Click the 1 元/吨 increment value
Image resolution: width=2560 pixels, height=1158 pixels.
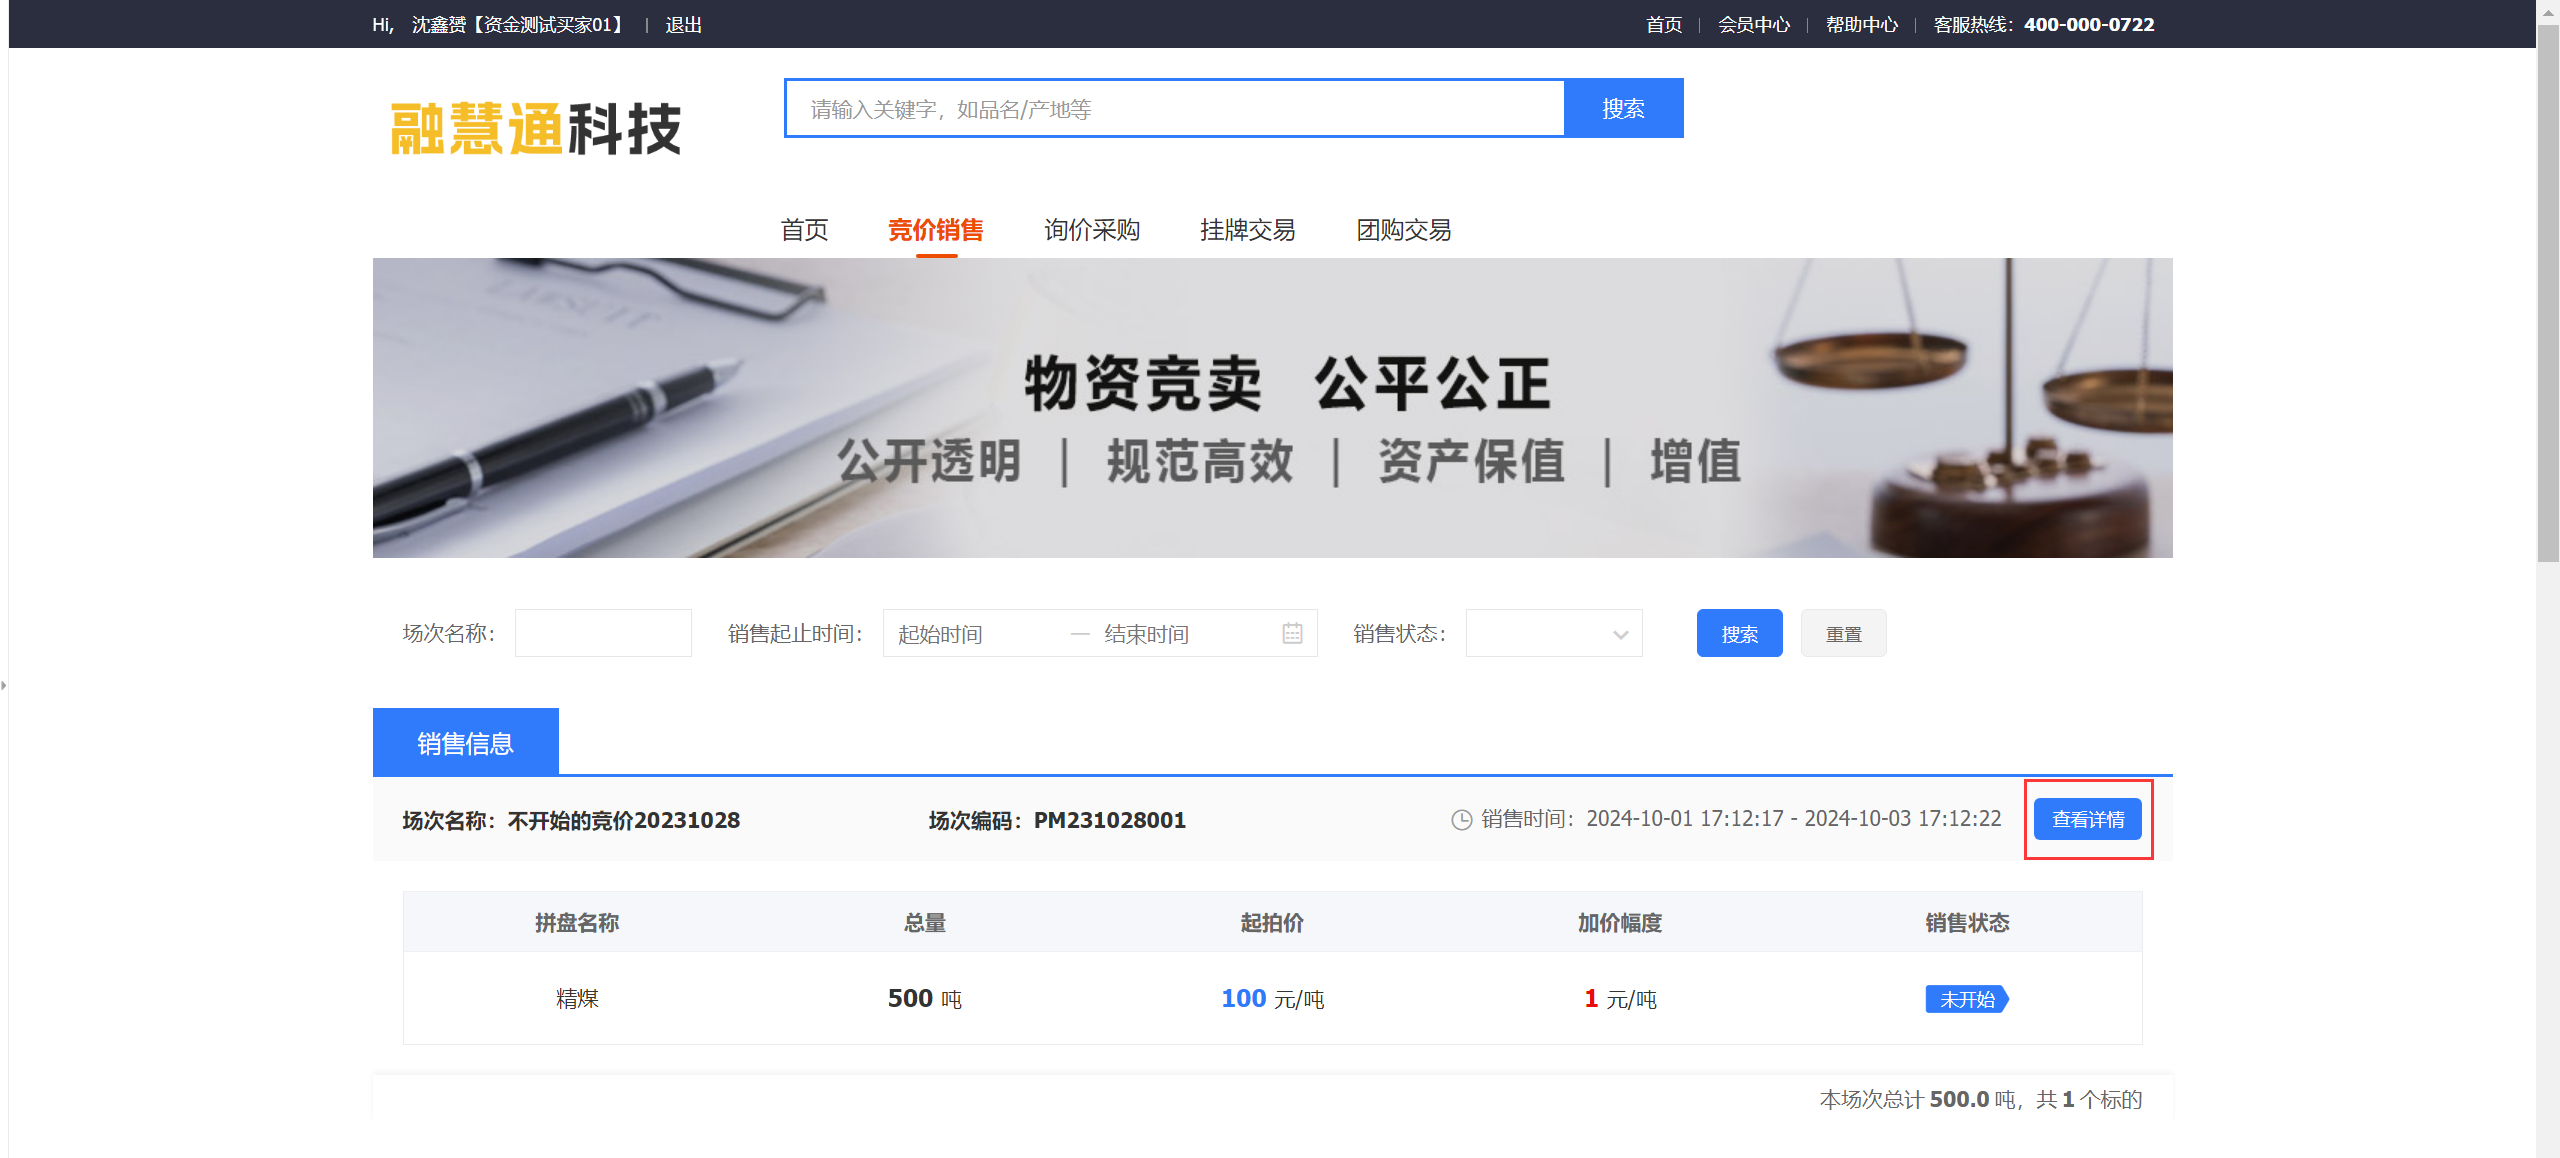coord(1620,998)
